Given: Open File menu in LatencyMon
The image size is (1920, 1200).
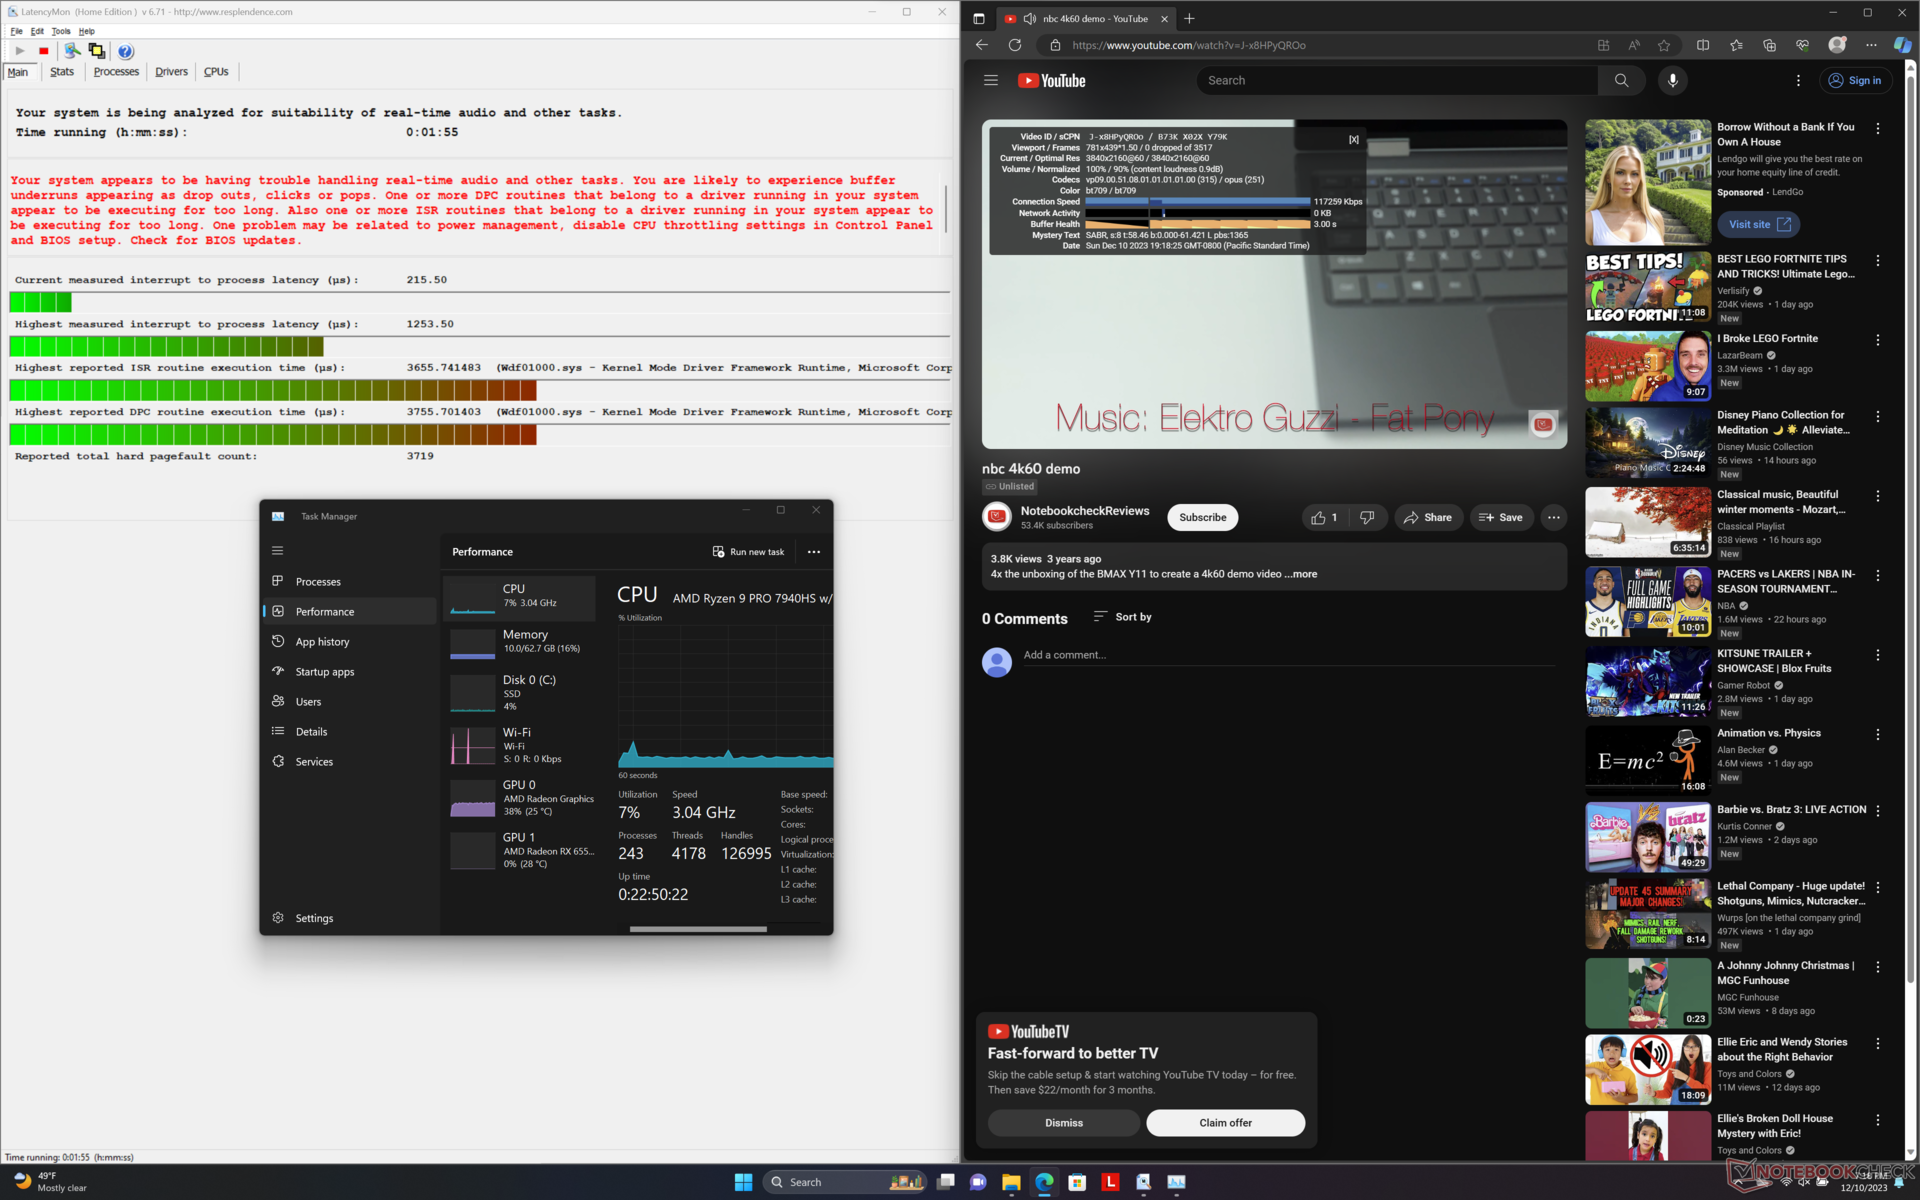Looking at the screenshot, I should pos(16,31).
